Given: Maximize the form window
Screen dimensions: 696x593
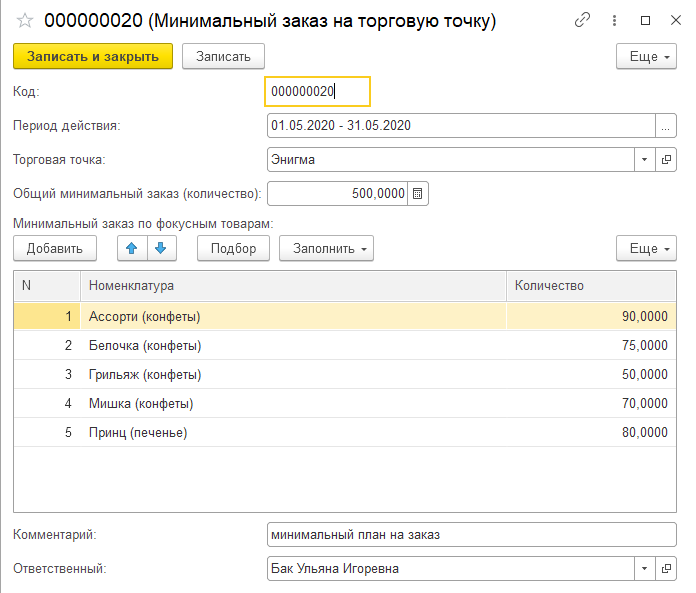Looking at the screenshot, I should (645, 20).
